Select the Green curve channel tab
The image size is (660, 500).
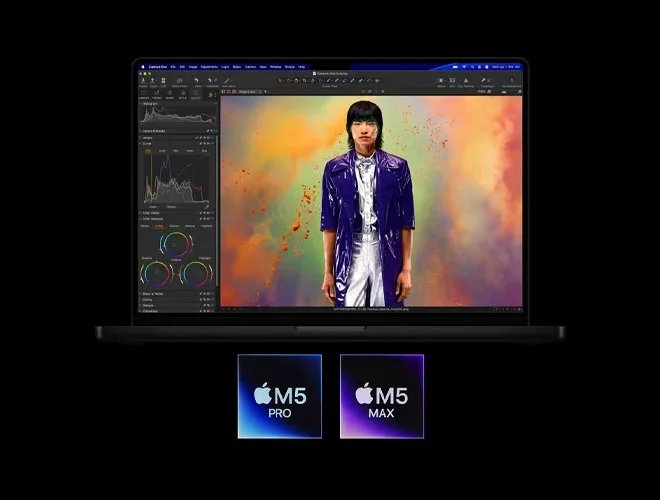point(190,151)
